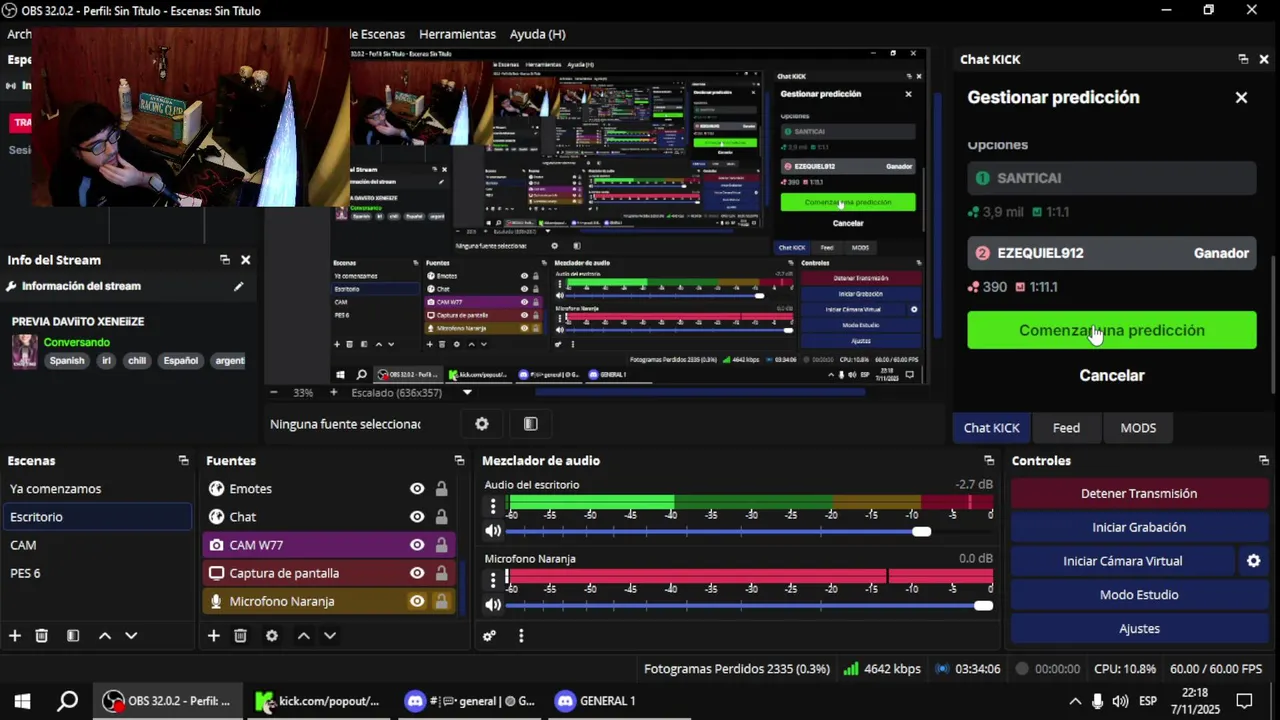Open the Herramientas menu
This screenshot has width=1280, height=720.
(457, 34)
